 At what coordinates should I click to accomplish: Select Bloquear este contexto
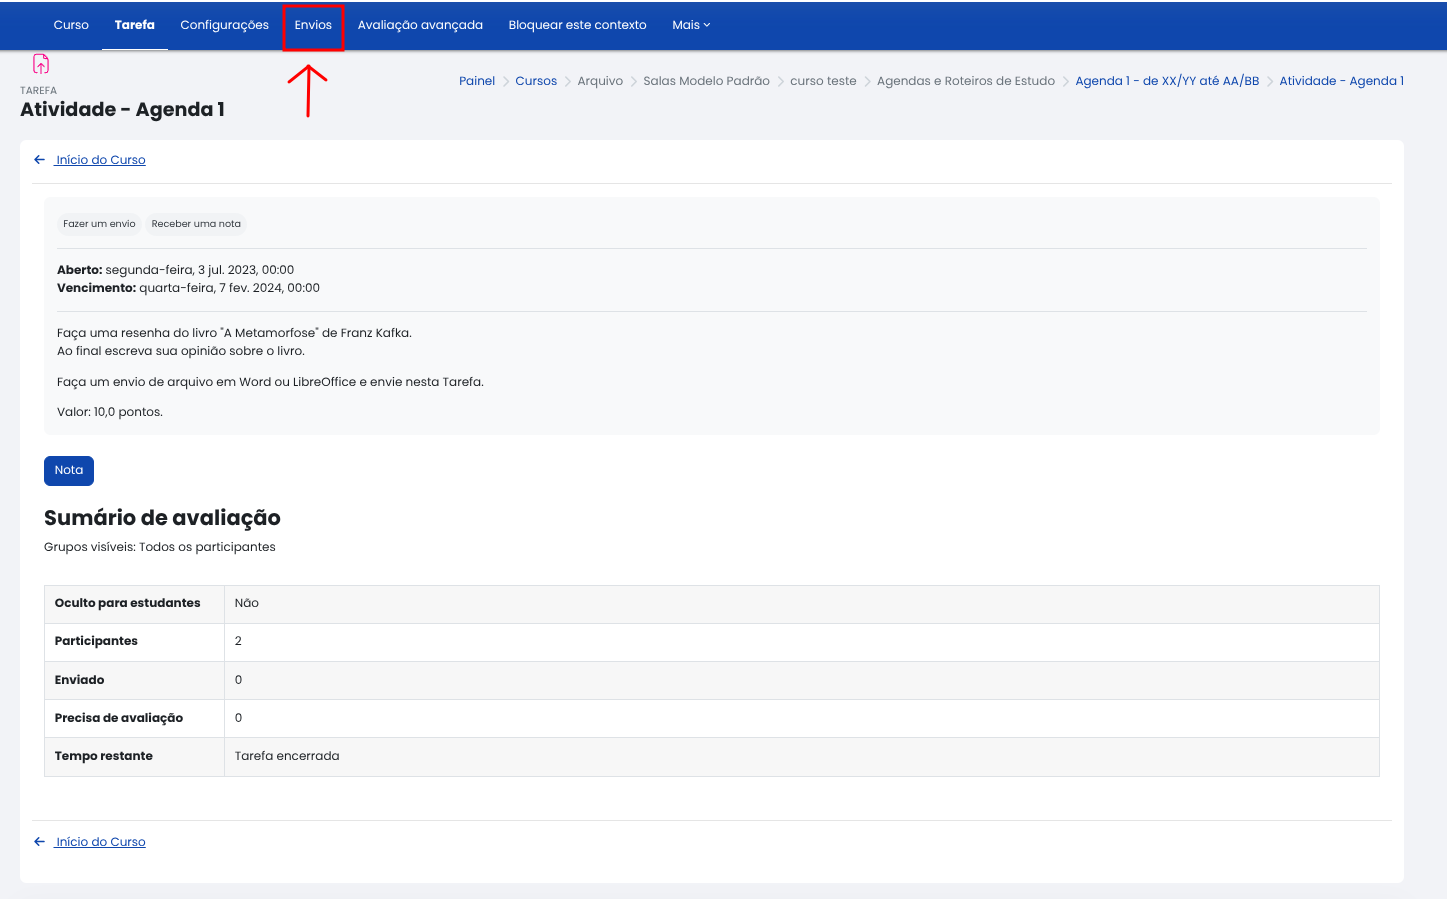[577, 25]
